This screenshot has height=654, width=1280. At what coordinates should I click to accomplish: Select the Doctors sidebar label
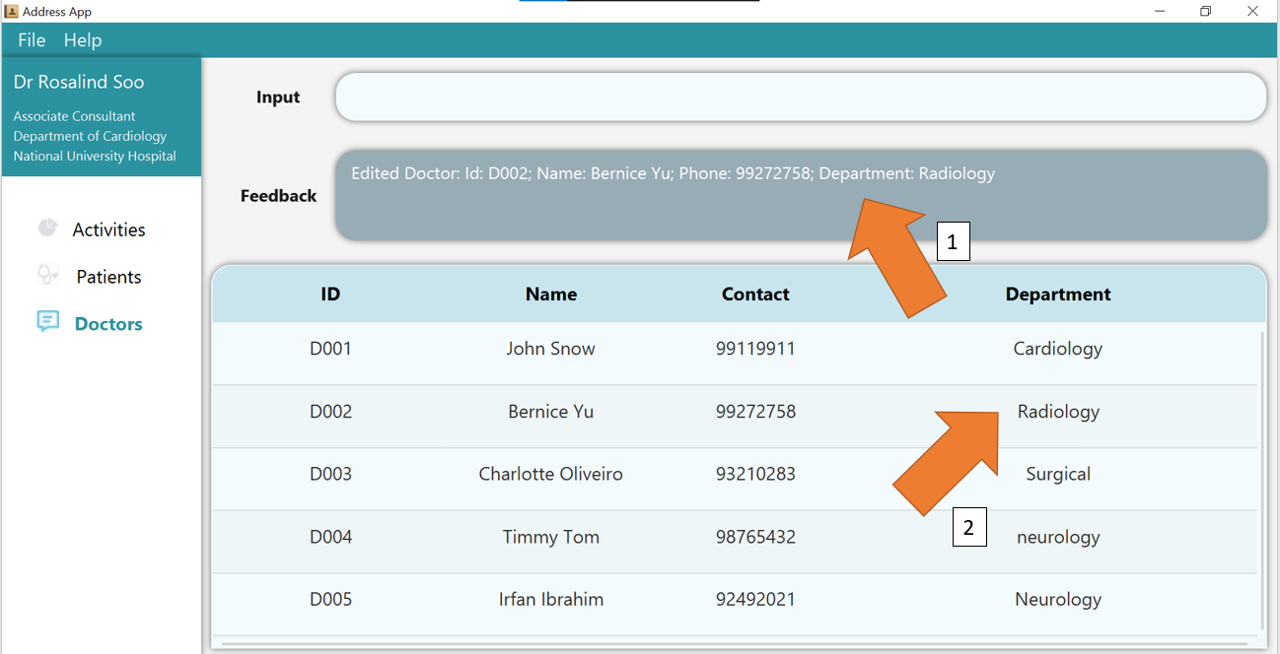[x=108, y=324]
